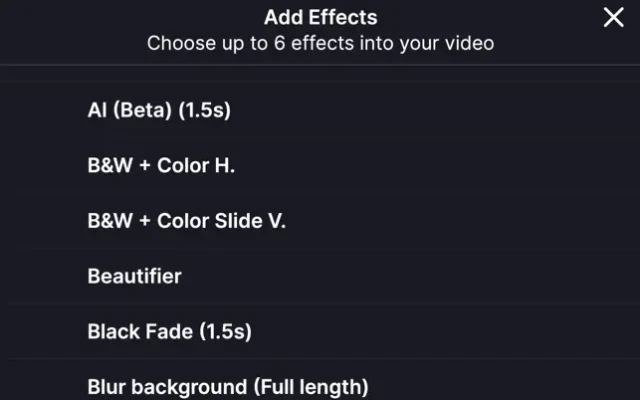Screen dimensions: 640x400
Task: Click the Add Effects title
Action: [x=320, y=18]
